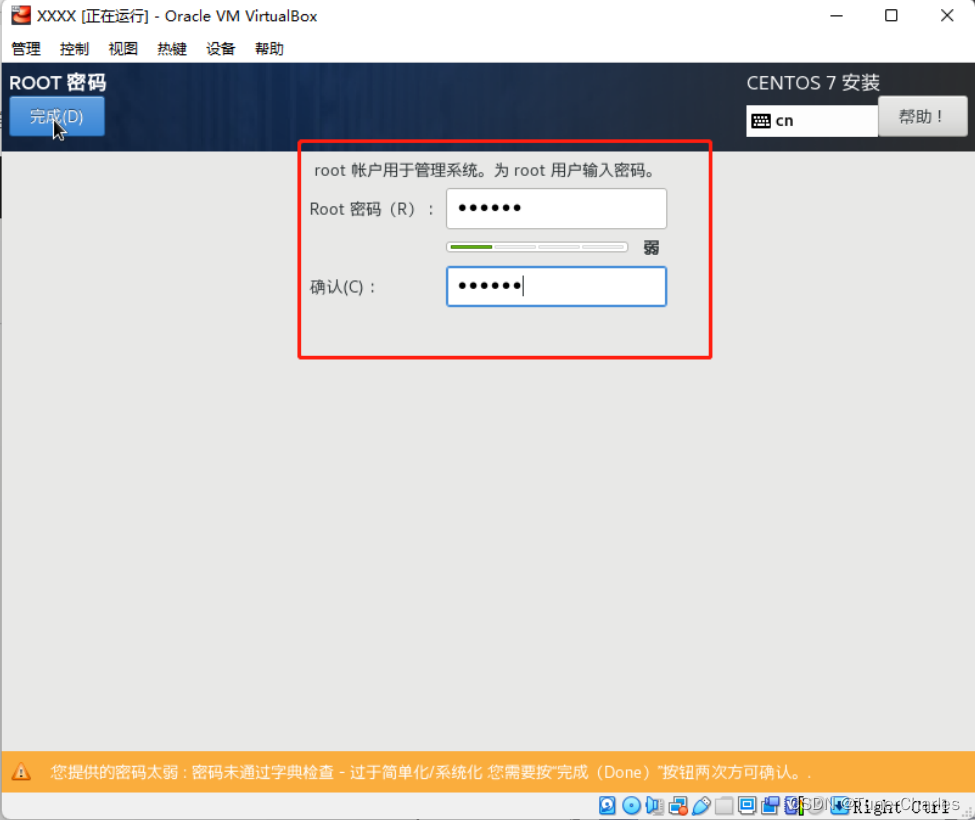Click the display monitor status icon
975x820 pixels.
pos(747,805)
